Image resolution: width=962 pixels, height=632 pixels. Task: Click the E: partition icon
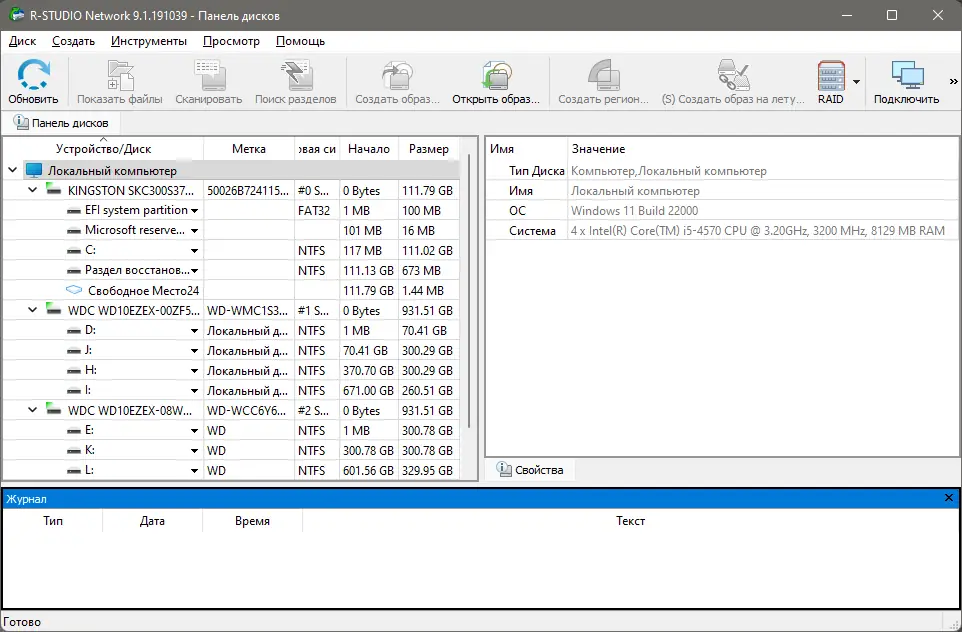pos(74,431)
